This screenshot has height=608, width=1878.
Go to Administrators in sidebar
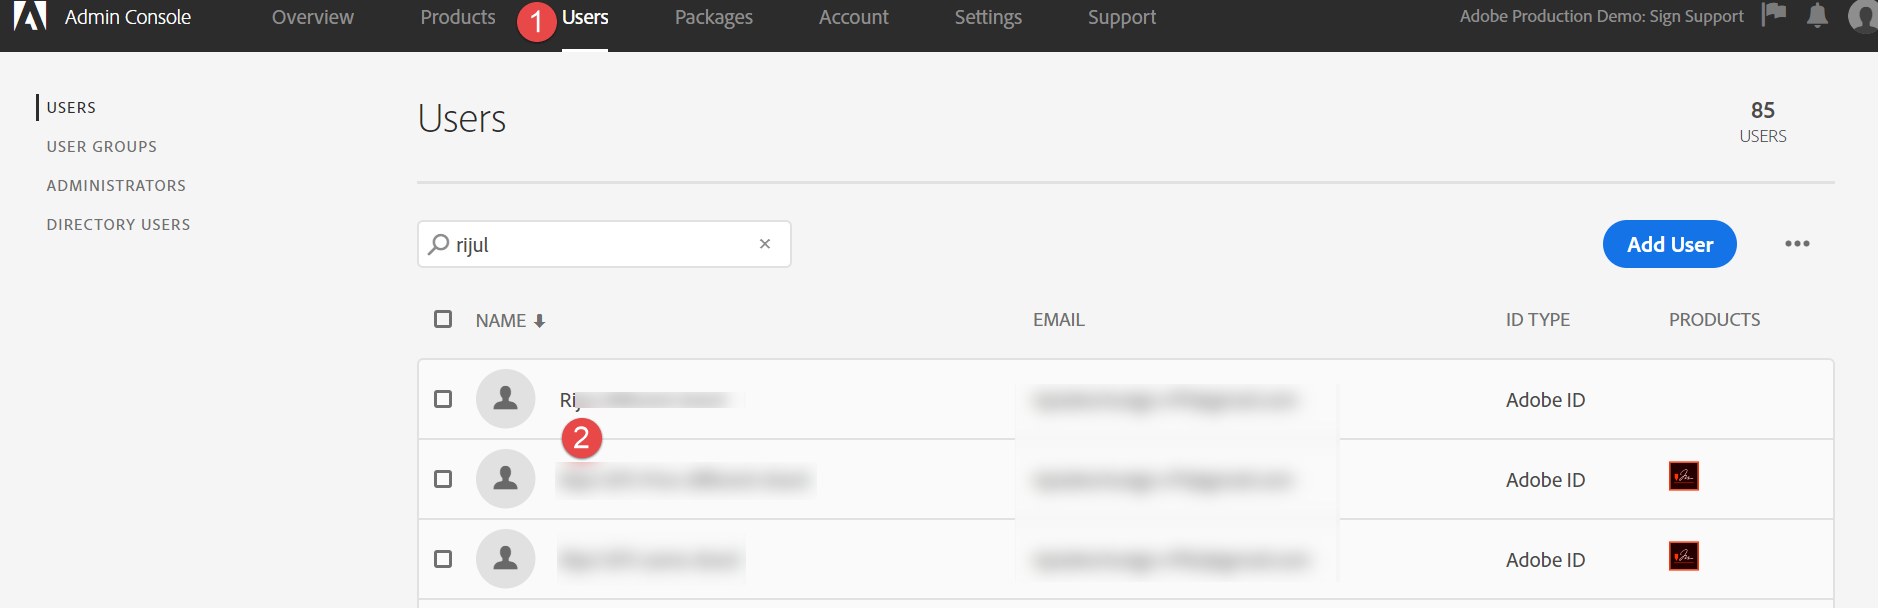point(116,186)
